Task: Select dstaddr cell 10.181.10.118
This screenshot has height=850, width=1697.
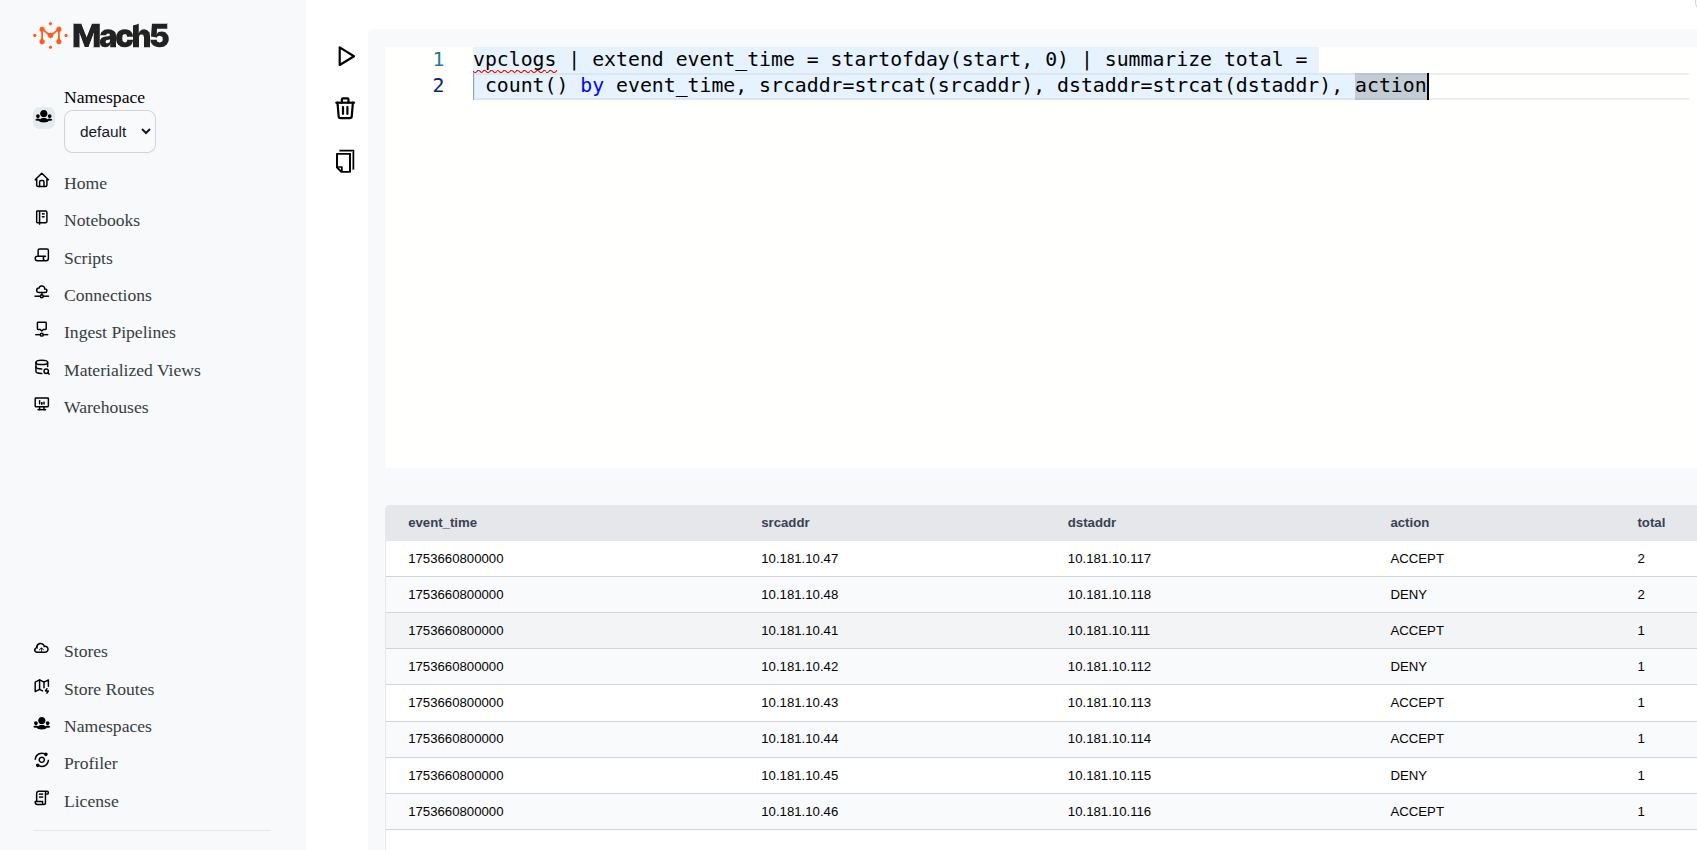Action: tap(1109, 595)
